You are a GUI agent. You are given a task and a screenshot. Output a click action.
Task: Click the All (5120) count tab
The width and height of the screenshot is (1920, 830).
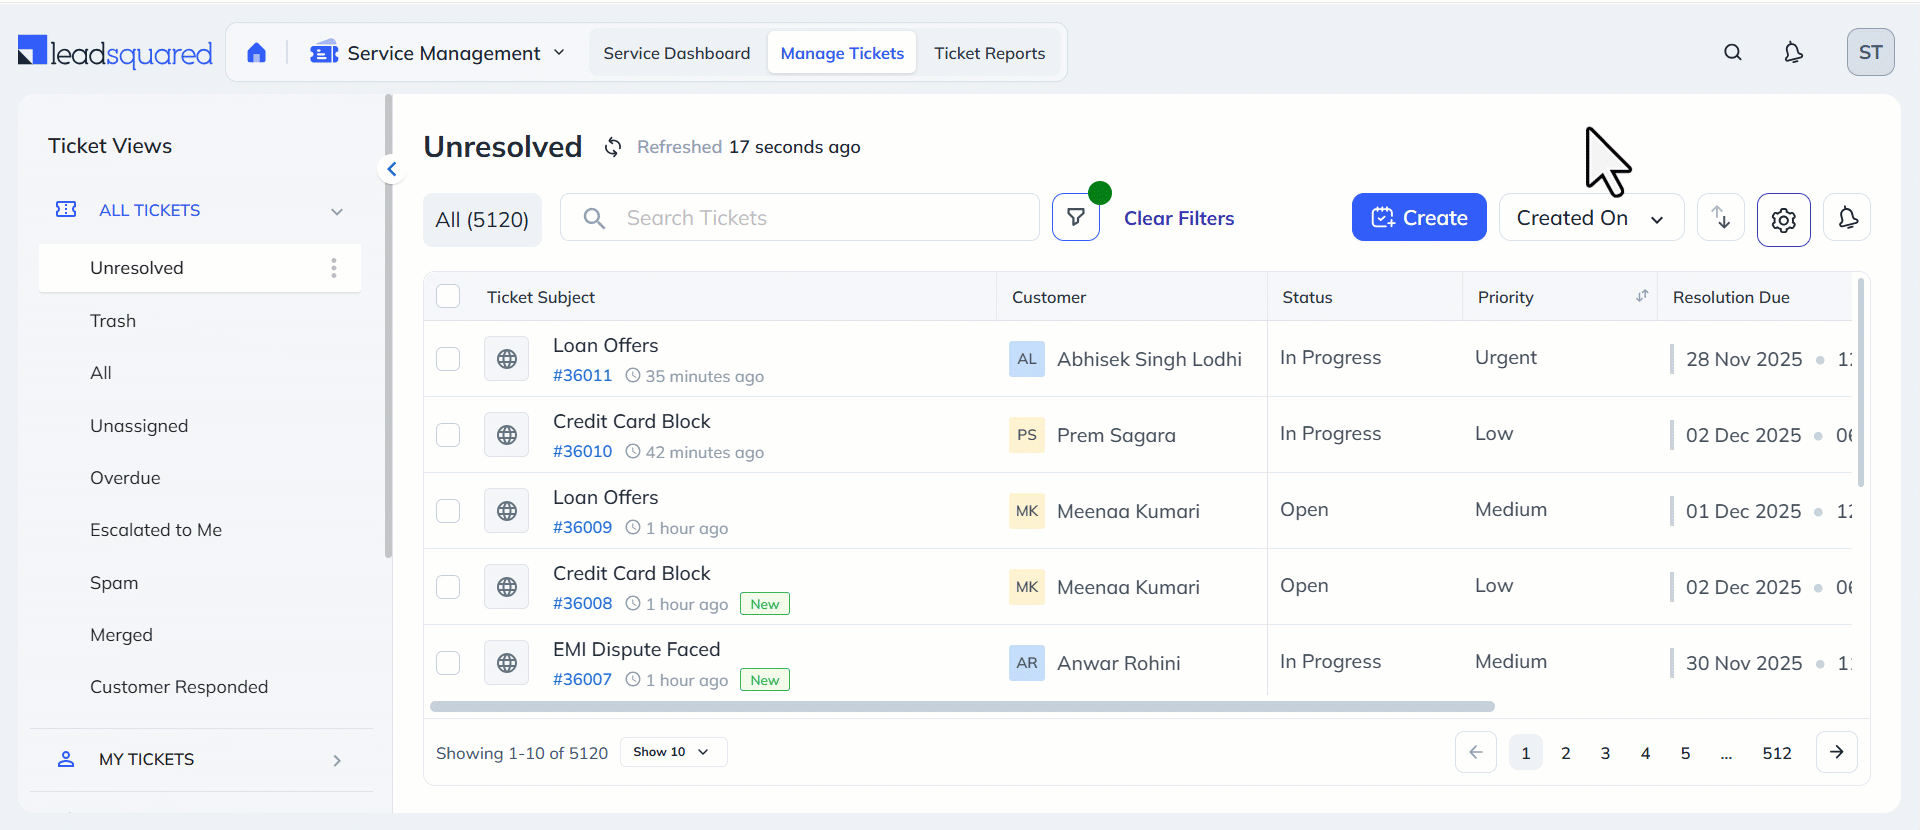pos(482,219)
